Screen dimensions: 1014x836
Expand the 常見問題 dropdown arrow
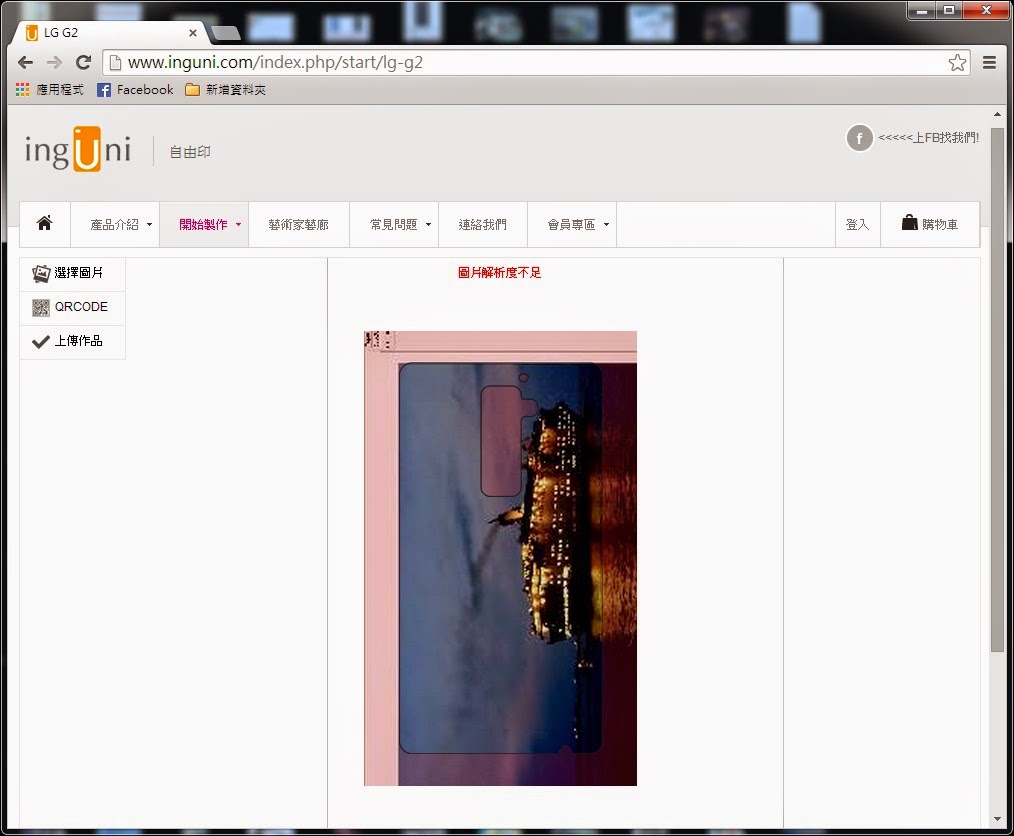[x=428, y=225]
